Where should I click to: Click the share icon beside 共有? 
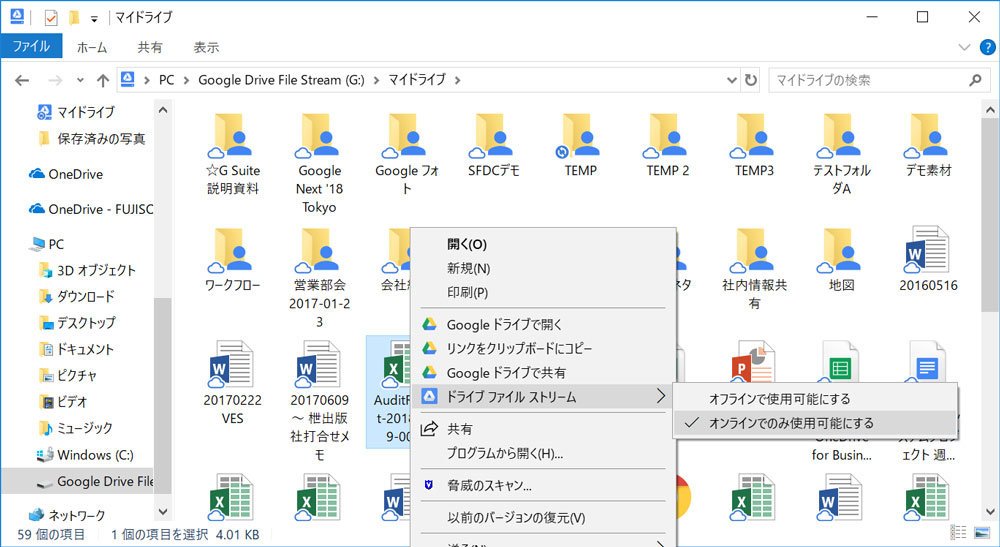(430, 428)
